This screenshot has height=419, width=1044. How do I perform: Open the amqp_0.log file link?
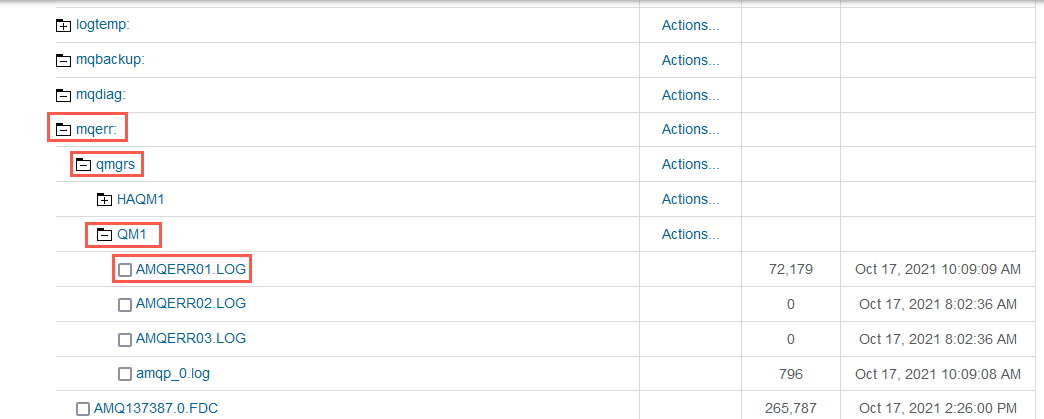pos(172,373)
